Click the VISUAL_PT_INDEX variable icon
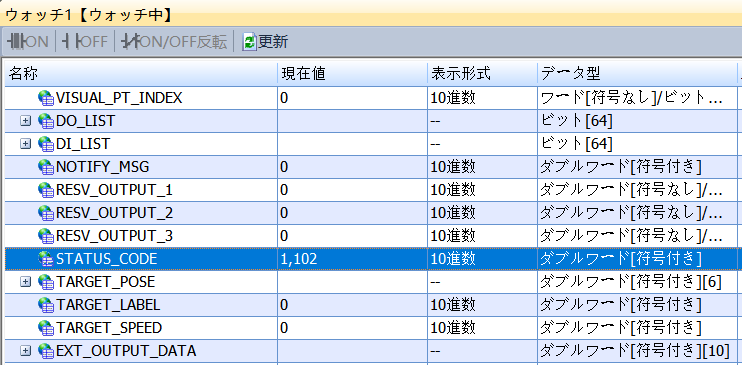The image size is (742, 365). (x=46, y=98)
